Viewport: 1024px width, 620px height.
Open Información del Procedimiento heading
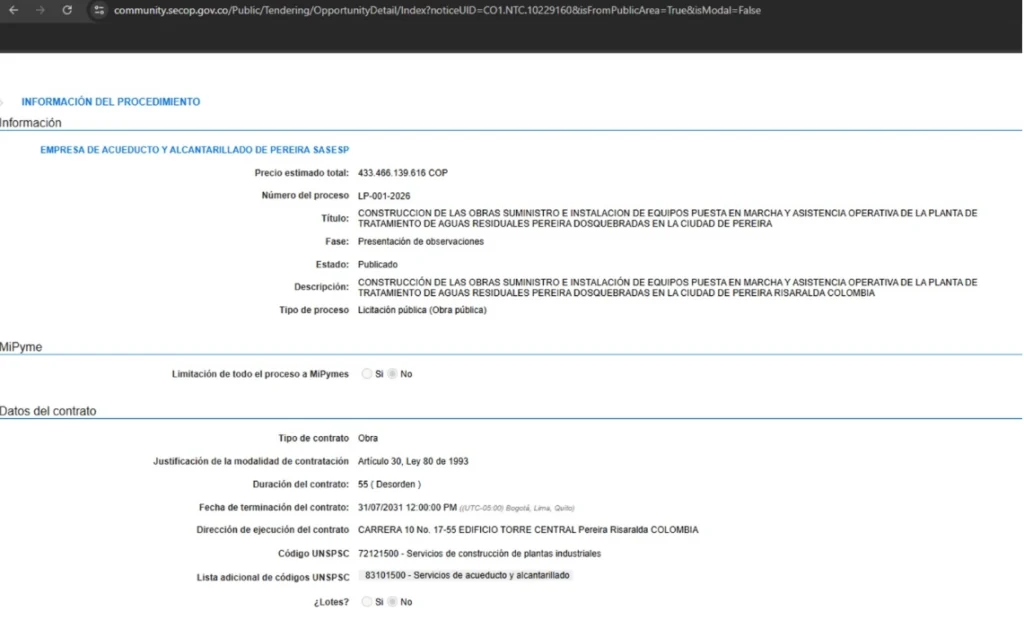tap(110, 102)
